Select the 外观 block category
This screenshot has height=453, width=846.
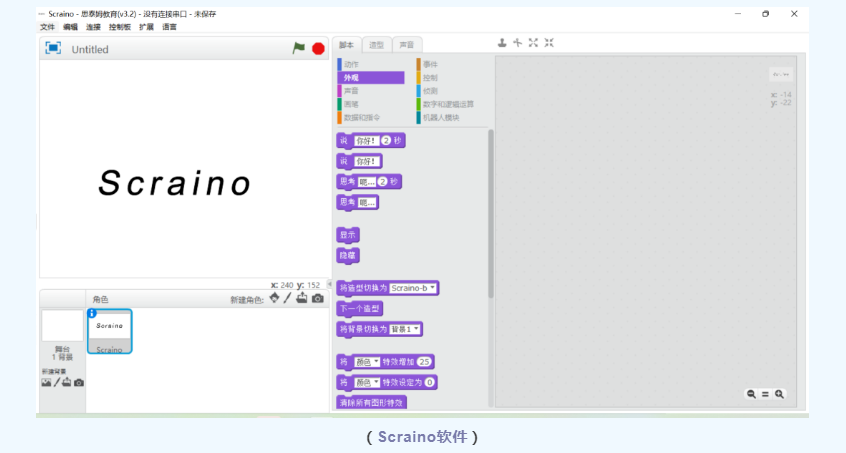pos(371,78)
